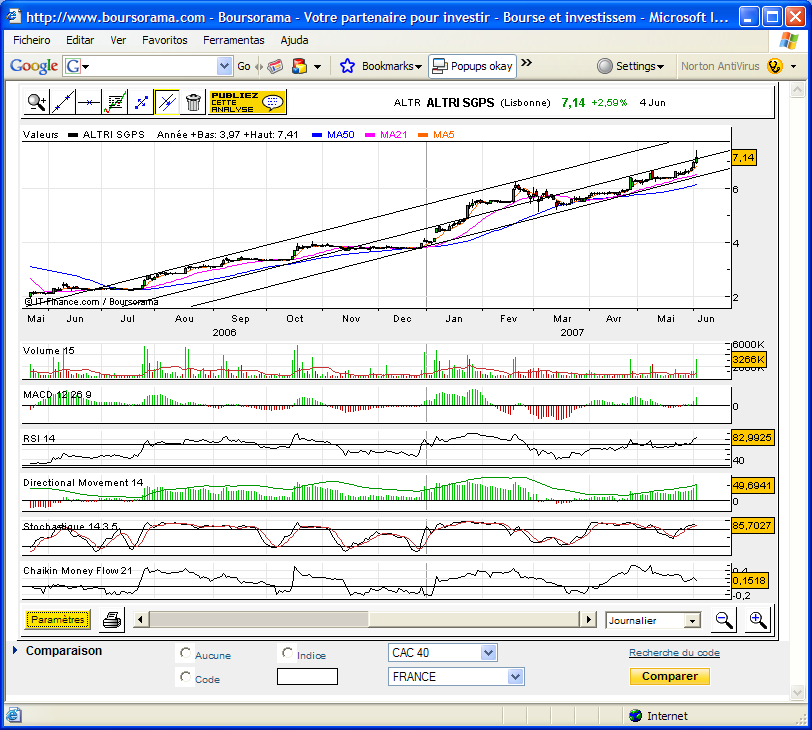
Task: Click the yellow 7,14 price label
Action: pyautogui.click(x=743, y=157)
